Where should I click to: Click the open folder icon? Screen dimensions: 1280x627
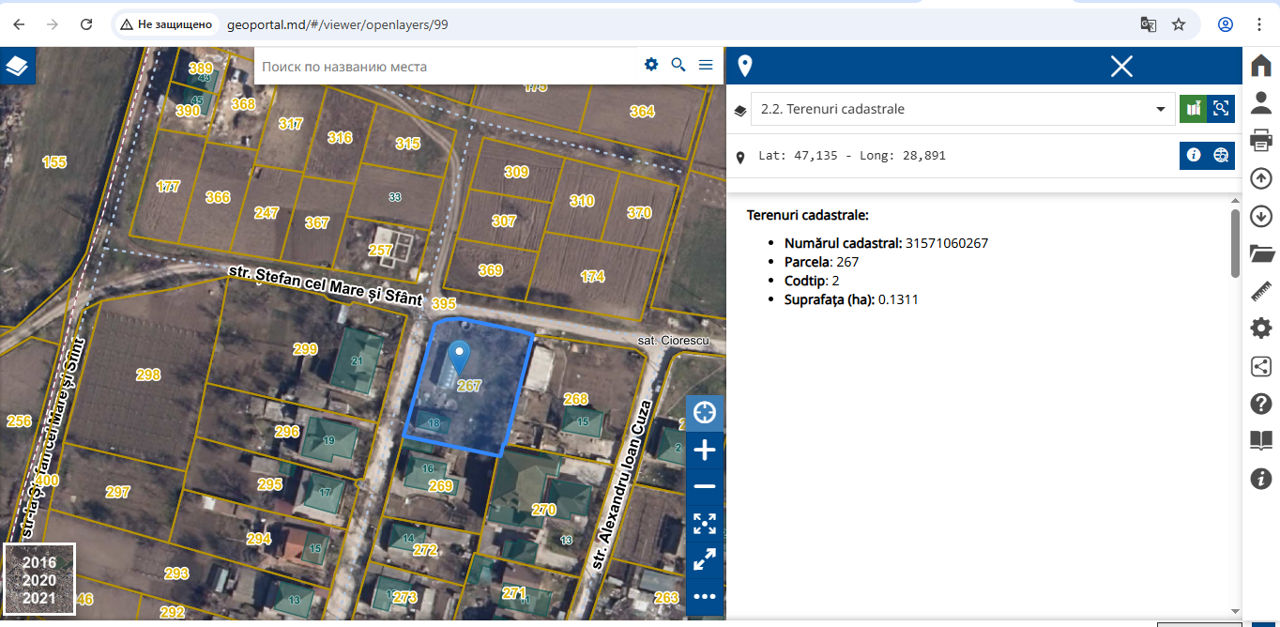tap(1261, 253)
